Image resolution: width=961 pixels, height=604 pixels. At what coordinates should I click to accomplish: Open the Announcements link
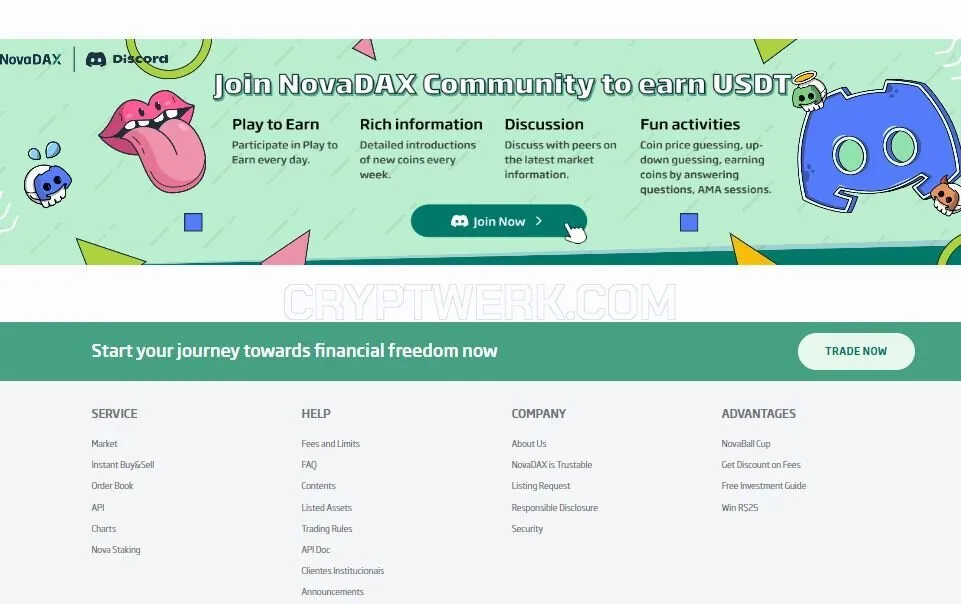click(332, 592)
